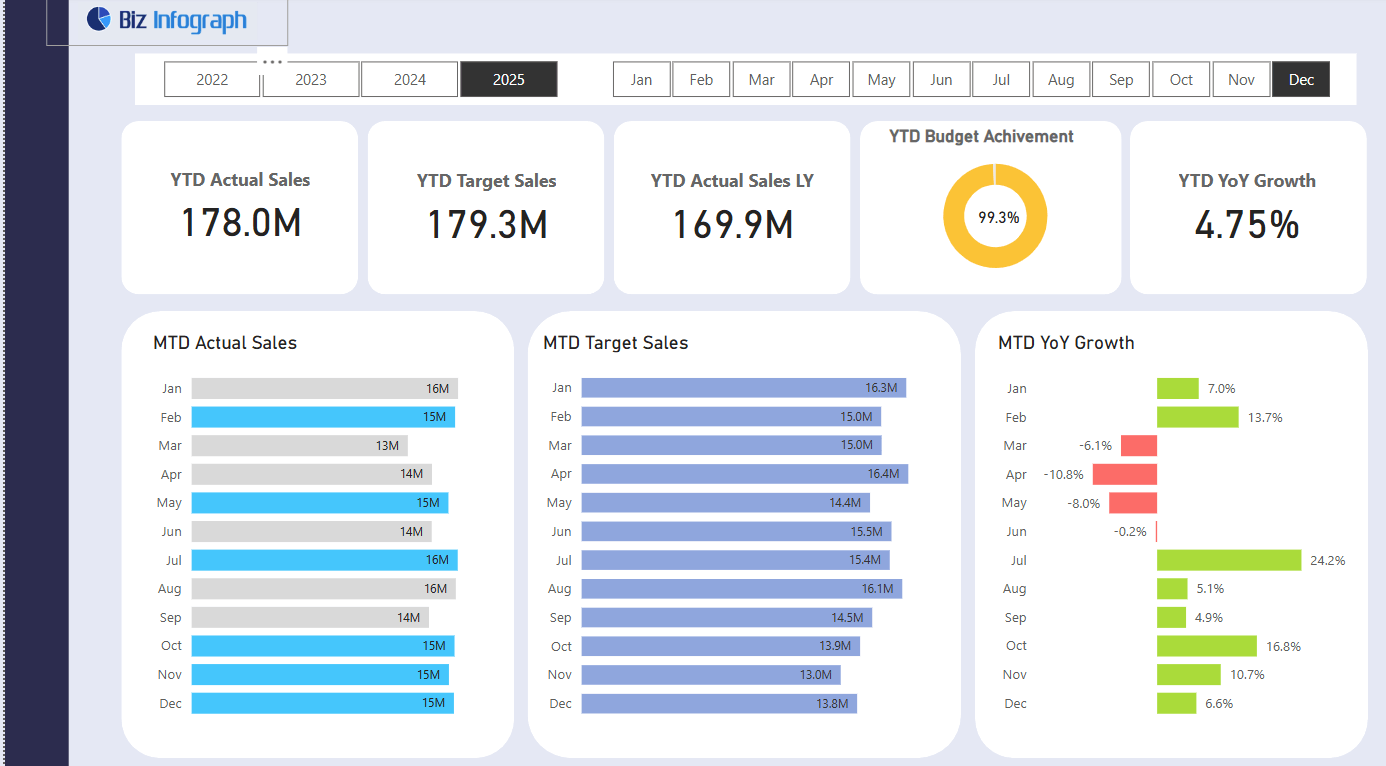Viewport: 1386px width, 766px height.
Task: Click the MTD YoY Growth chart title
Action: [x=1065, y=342]
